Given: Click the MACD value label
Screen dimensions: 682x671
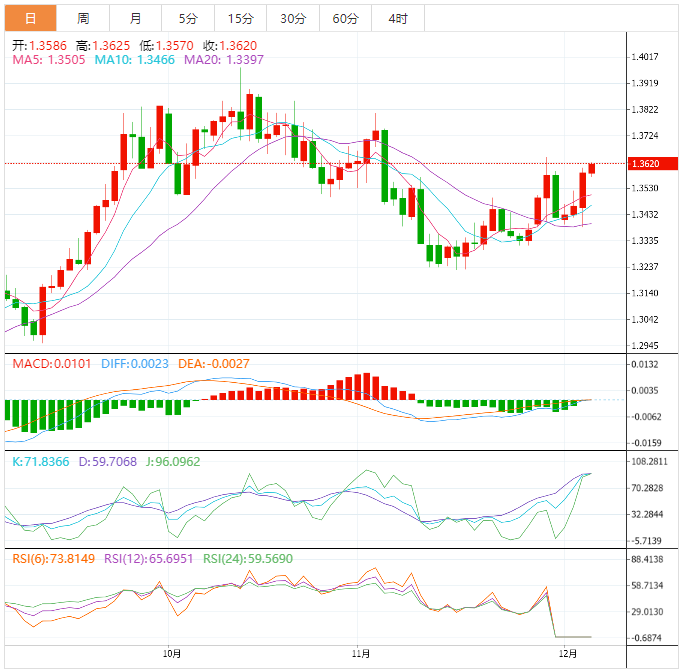Looking at the screenshot, I should click(x=48, y=363).
